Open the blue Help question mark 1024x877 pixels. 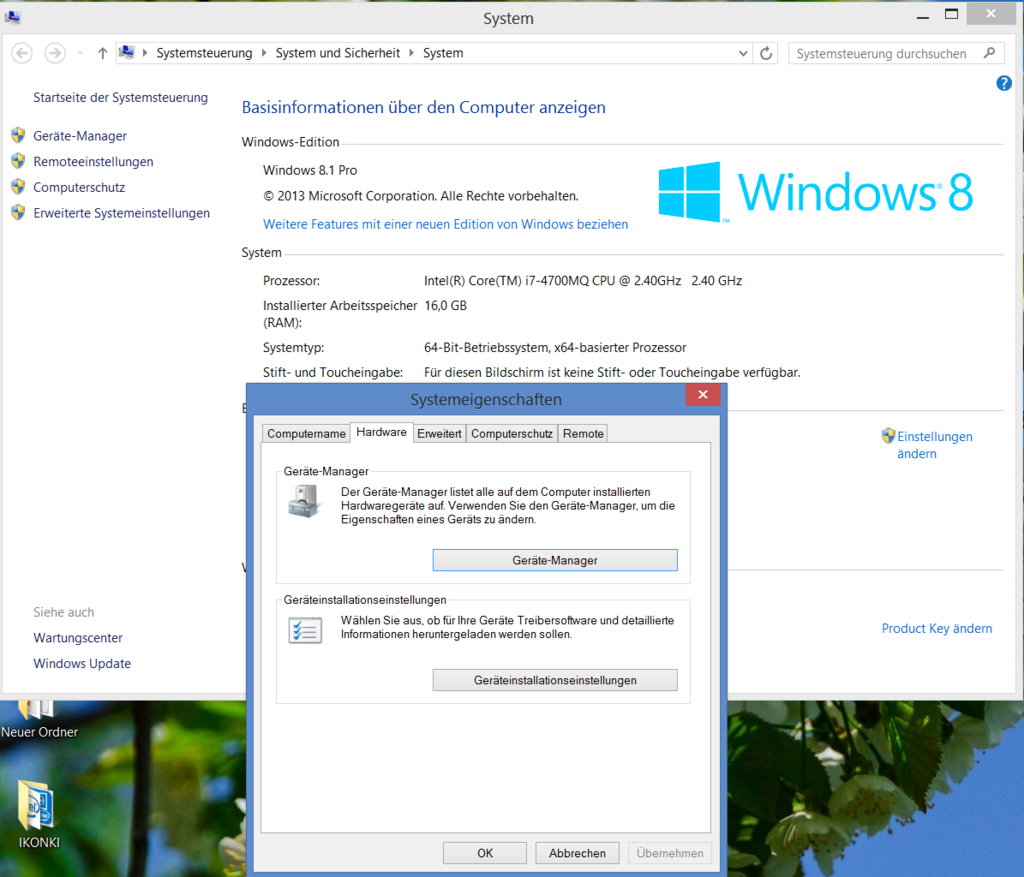(1004, 83)
